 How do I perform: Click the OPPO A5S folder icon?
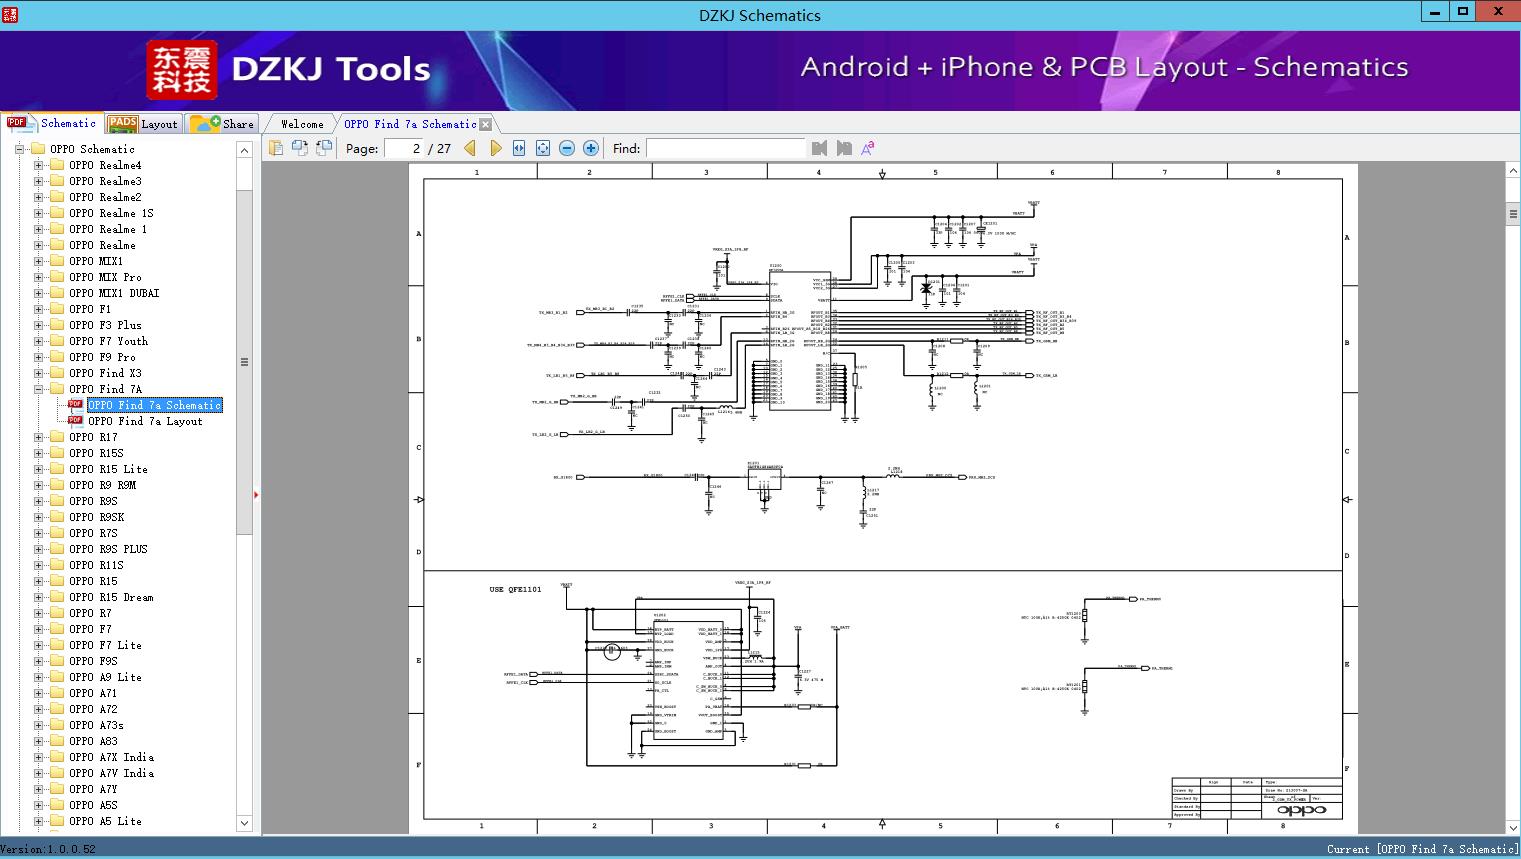point(57,805)
